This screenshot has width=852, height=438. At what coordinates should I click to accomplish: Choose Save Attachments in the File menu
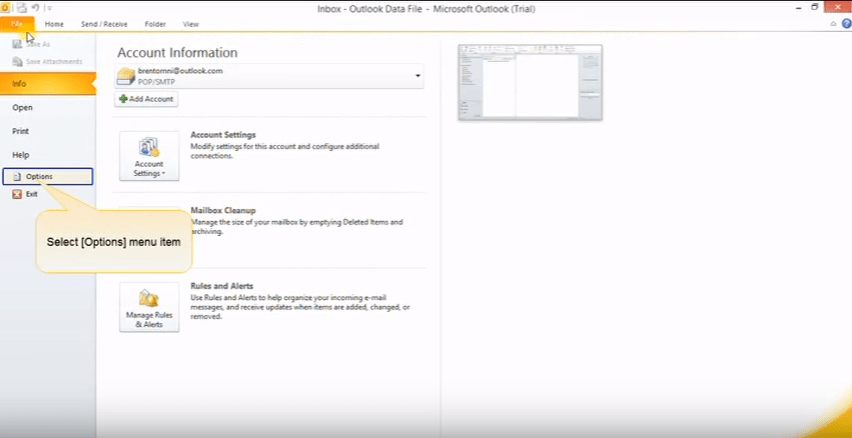pos(47,61)
